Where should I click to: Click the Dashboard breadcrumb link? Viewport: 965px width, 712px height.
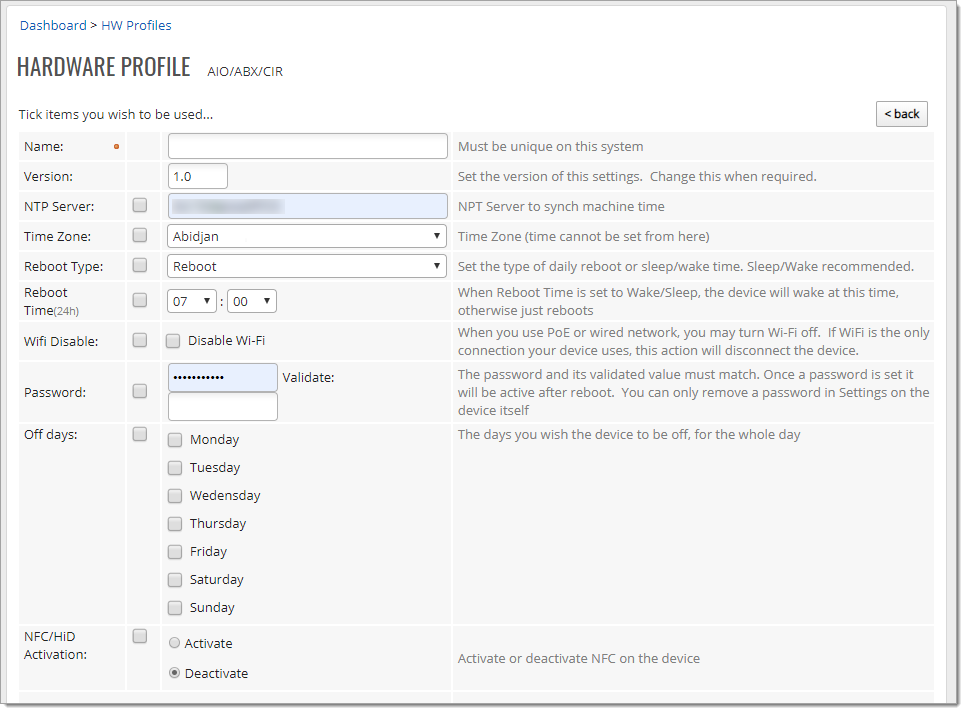(53, 25)
